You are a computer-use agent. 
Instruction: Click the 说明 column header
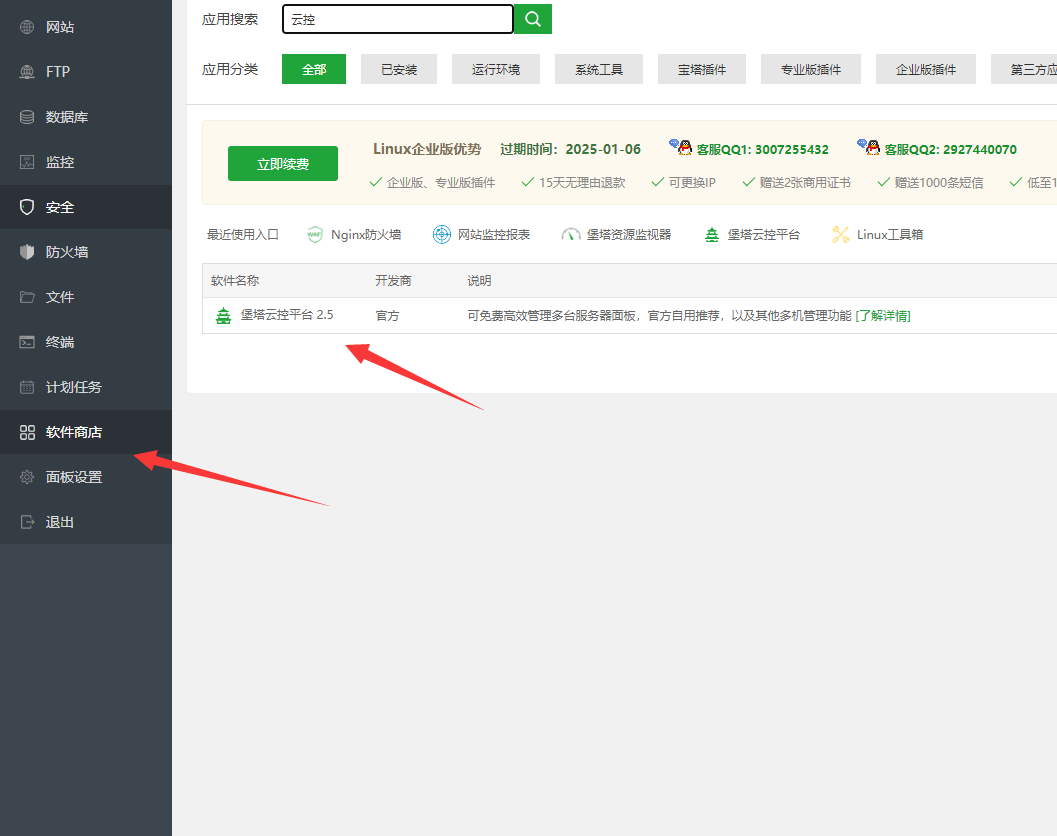[x=479, y=280]
